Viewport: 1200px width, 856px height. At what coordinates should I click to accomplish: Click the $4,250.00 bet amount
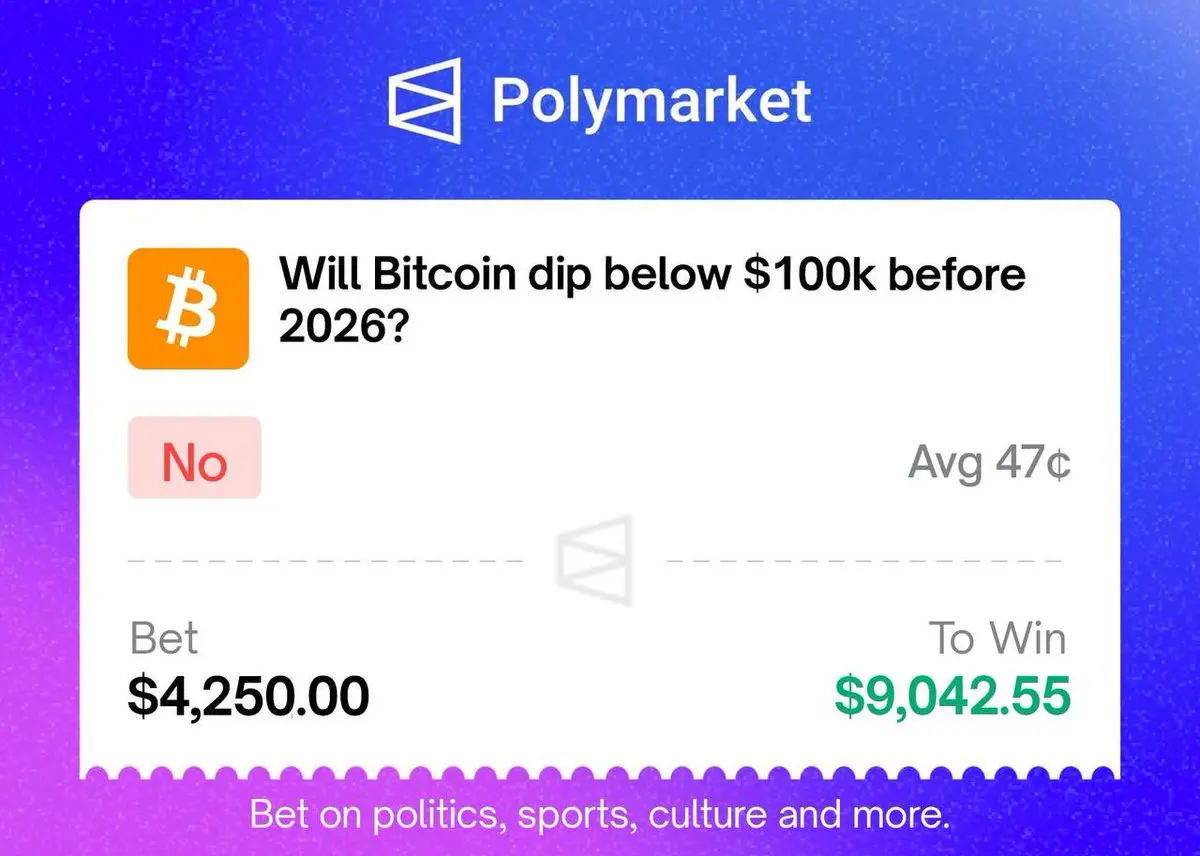[x=248, y=696]
